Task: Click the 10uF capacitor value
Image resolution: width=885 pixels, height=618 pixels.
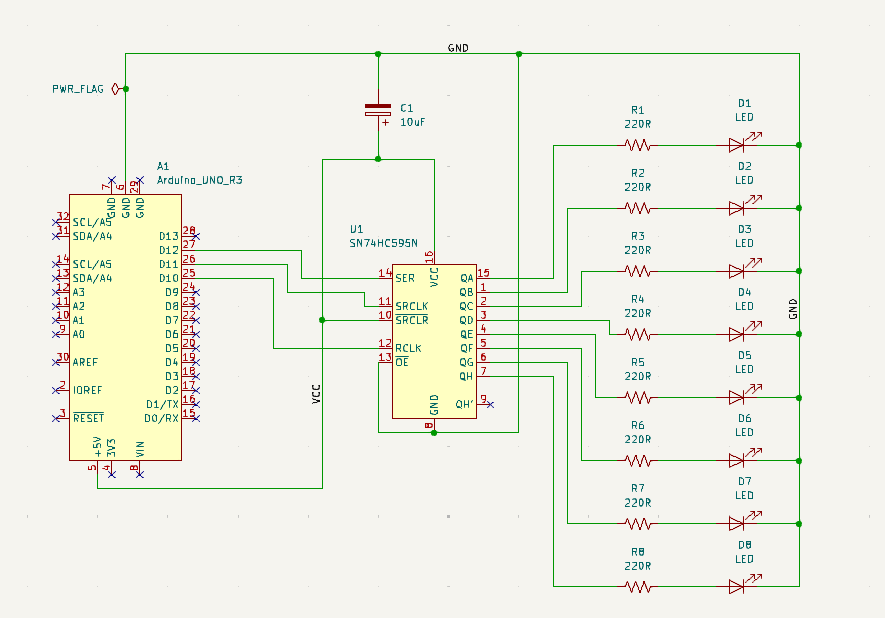Action: (x=413, y=122)
